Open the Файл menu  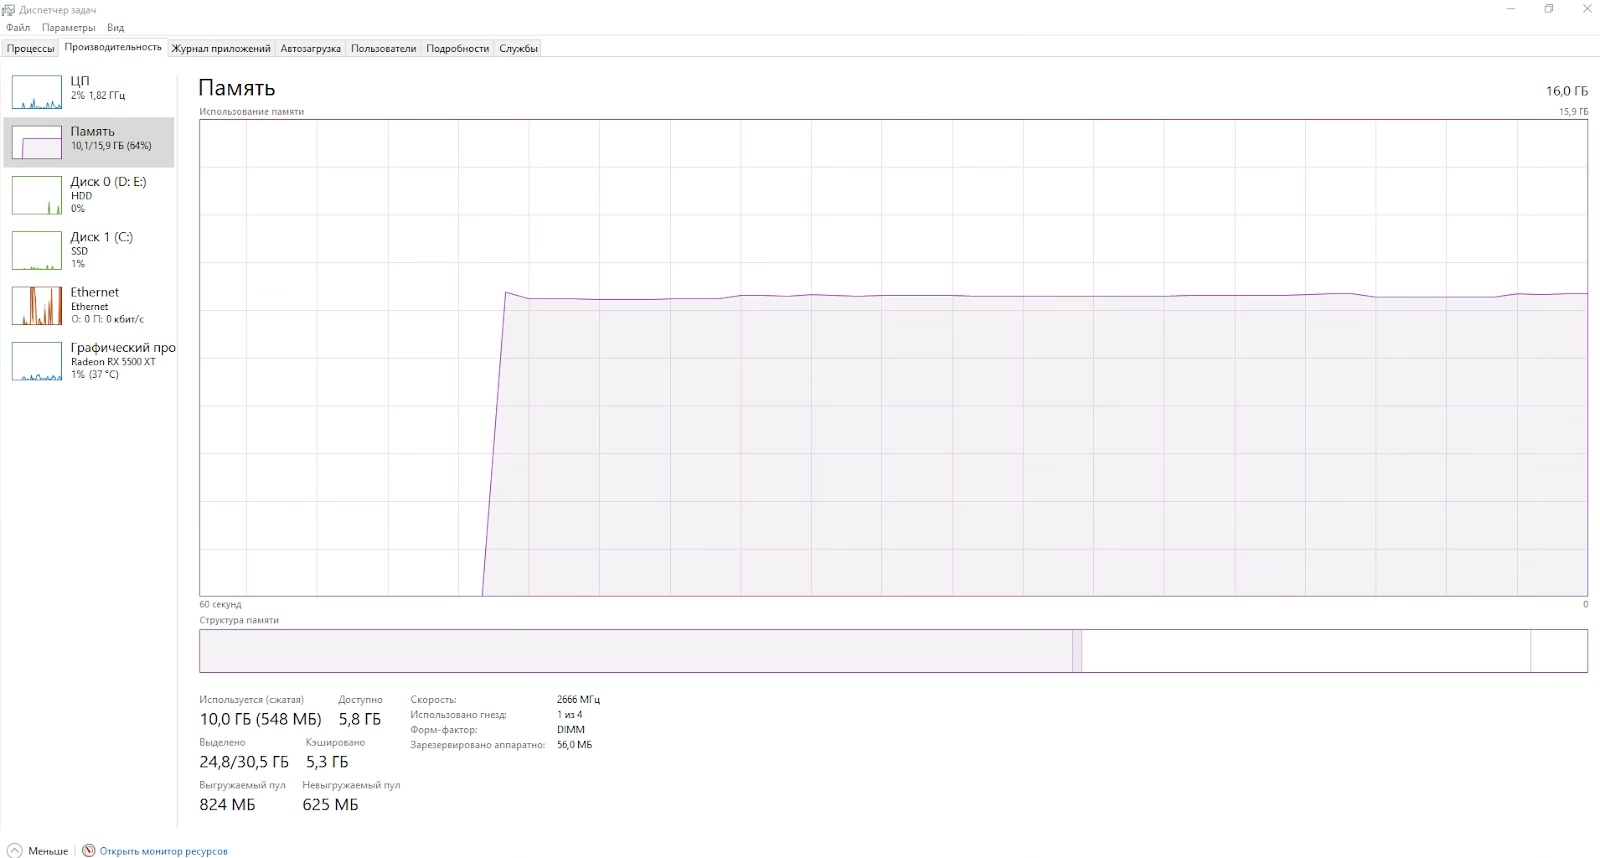point(18,28)
